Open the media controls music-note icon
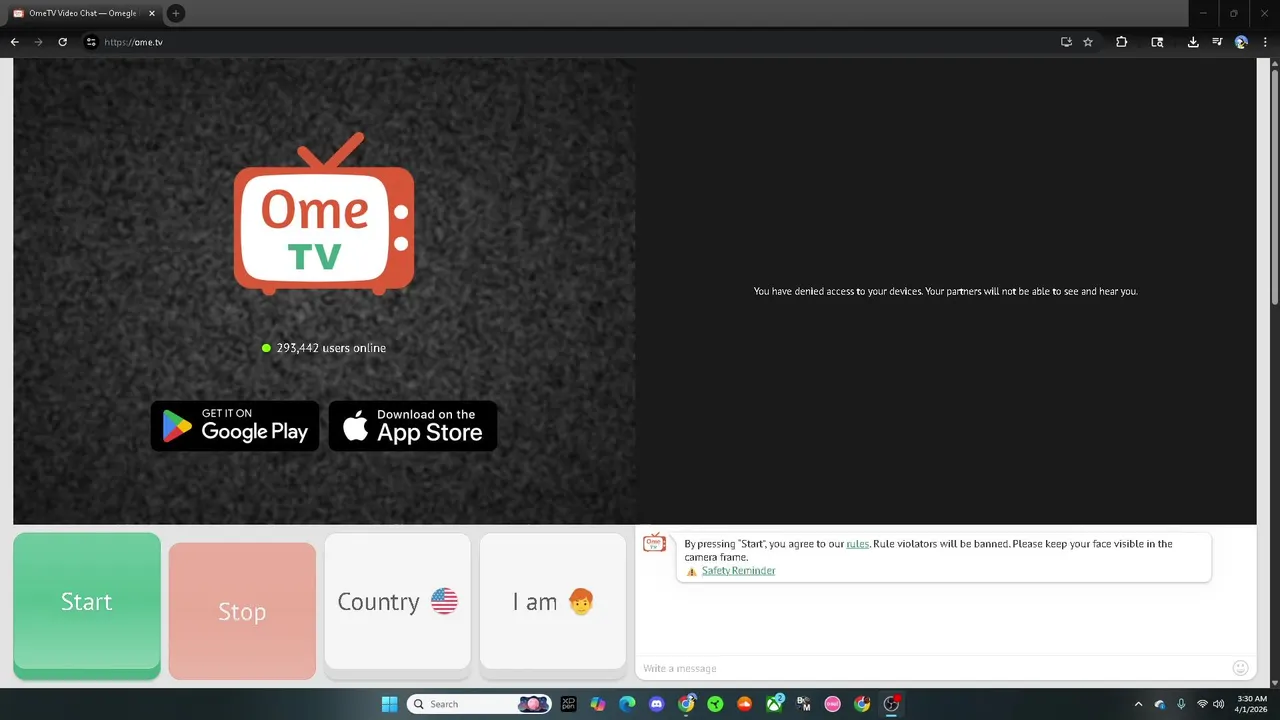Screen dimensions: 1280x720 1217,42
